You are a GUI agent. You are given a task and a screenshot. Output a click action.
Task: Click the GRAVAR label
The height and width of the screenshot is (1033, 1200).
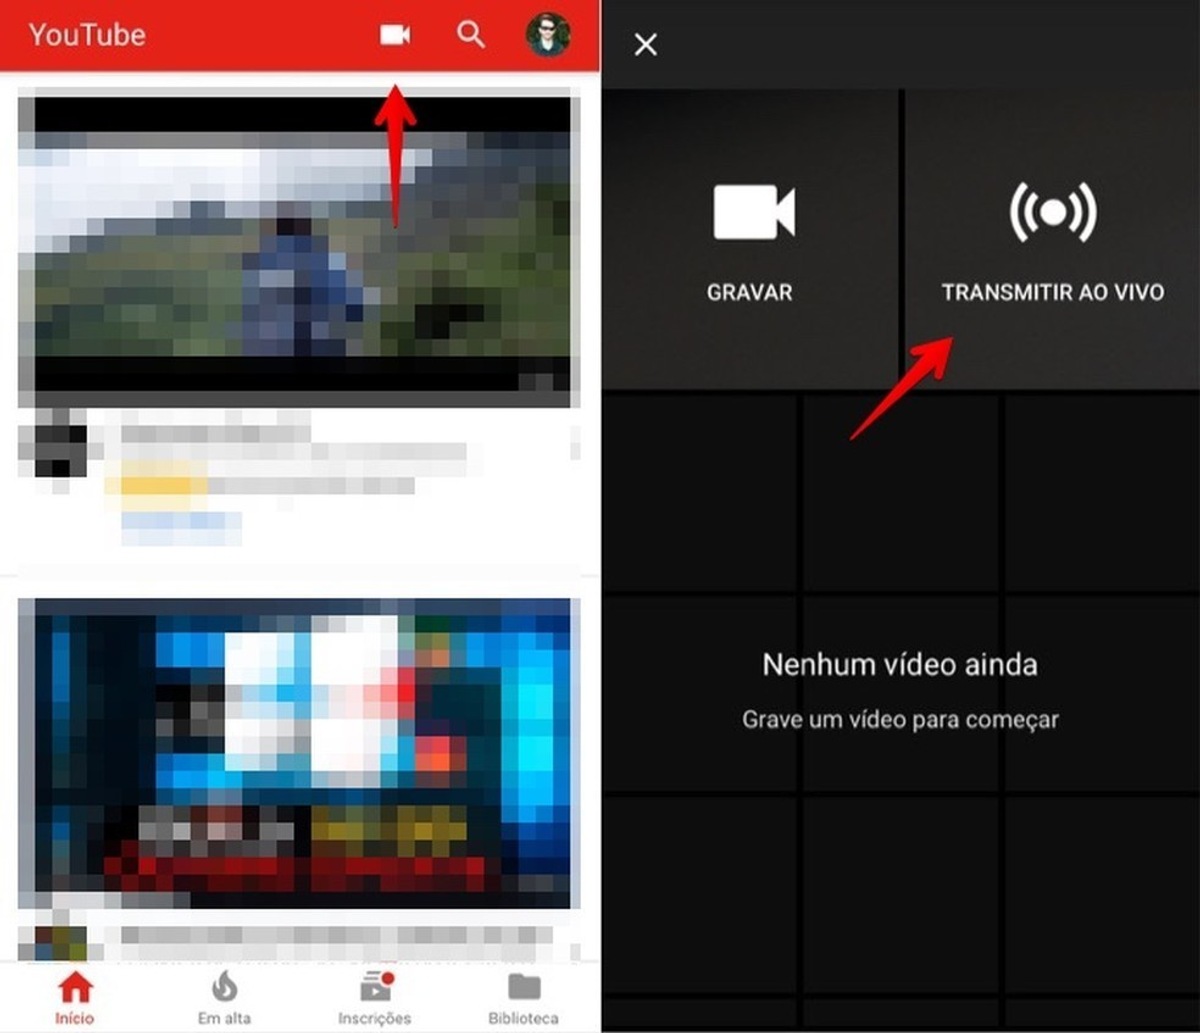tap(750, 293)
